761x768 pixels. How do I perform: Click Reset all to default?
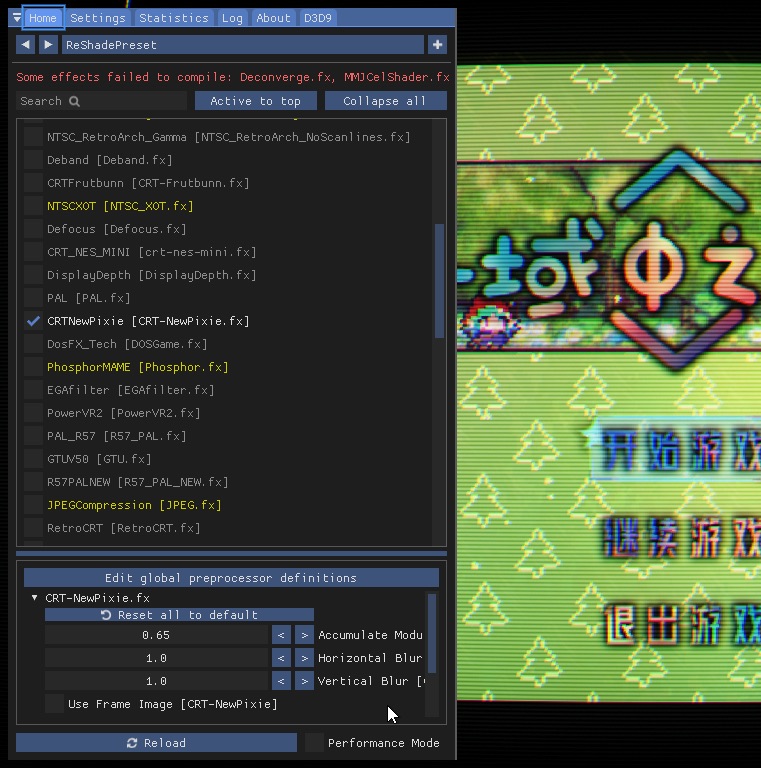pyautogui.click(x=179, y=615)
